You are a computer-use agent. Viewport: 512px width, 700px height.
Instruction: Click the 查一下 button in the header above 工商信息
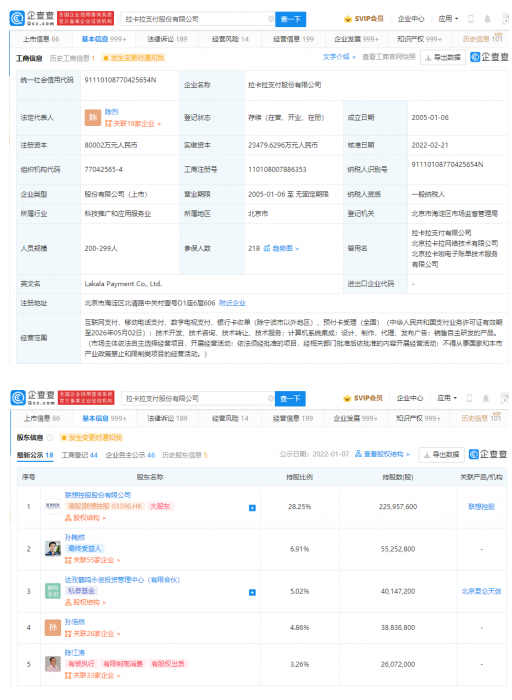(x=290, y=19)
